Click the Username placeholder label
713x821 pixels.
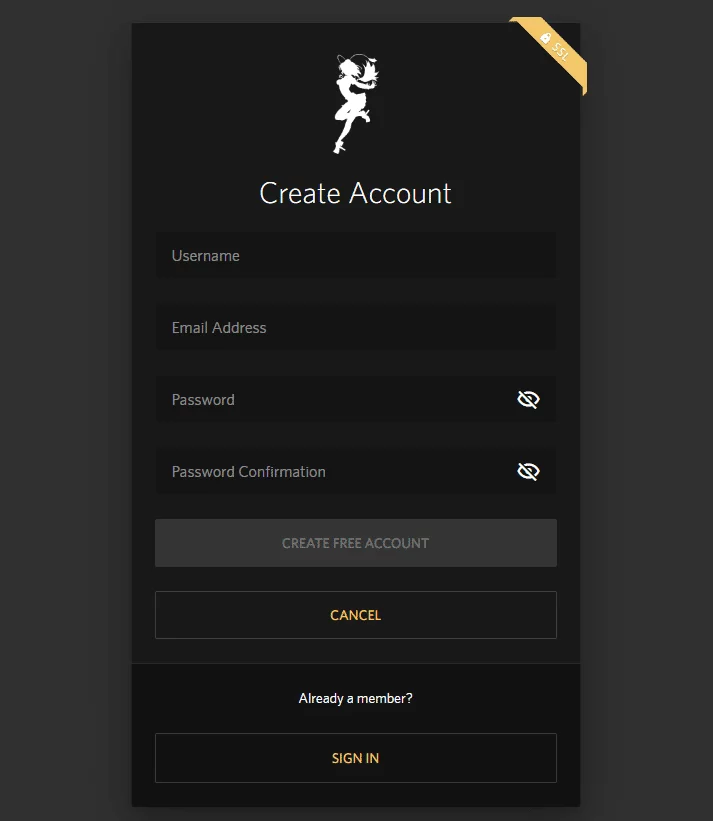(x=206, y=256)
